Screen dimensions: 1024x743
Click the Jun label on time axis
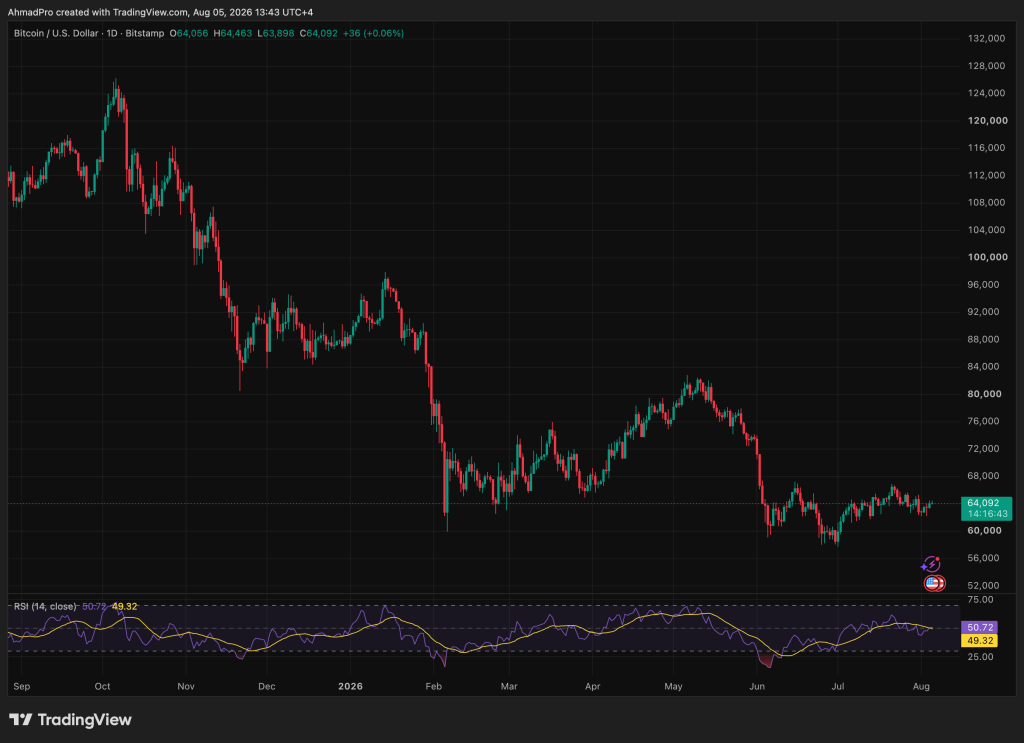pyautogui.click(x=757, y=686)
